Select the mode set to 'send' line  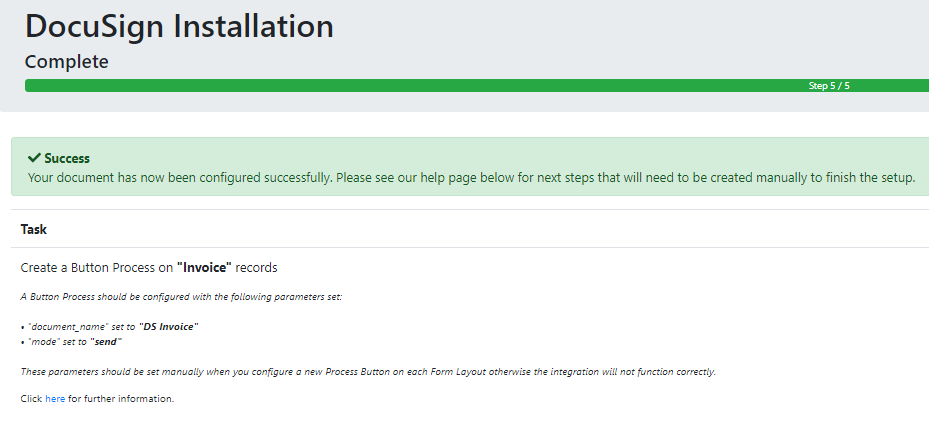(71, 342)
